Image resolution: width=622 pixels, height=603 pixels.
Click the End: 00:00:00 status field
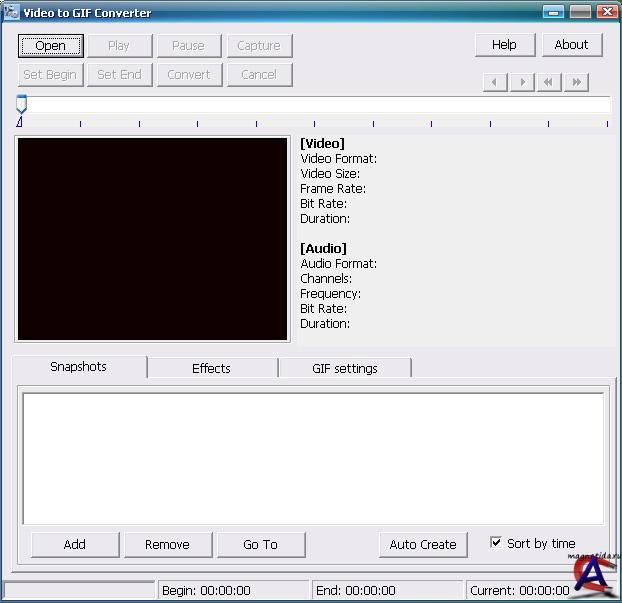387,590
